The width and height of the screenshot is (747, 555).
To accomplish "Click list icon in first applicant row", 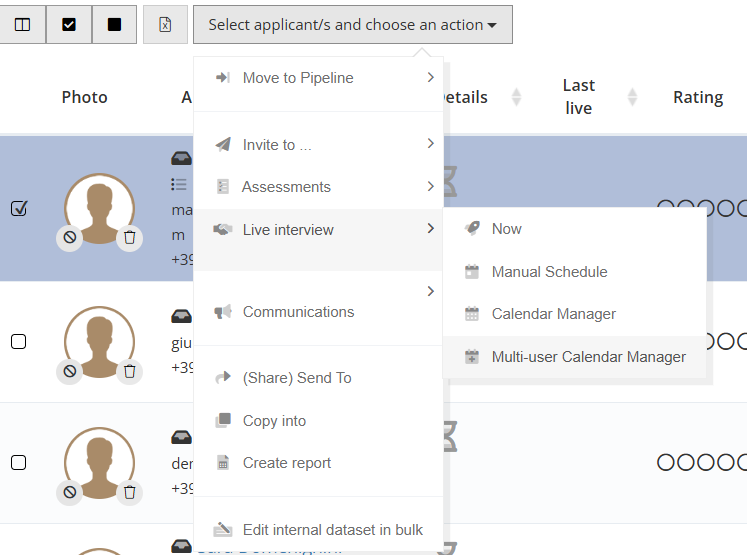I will pyautogui.click(x=179, y=184).
